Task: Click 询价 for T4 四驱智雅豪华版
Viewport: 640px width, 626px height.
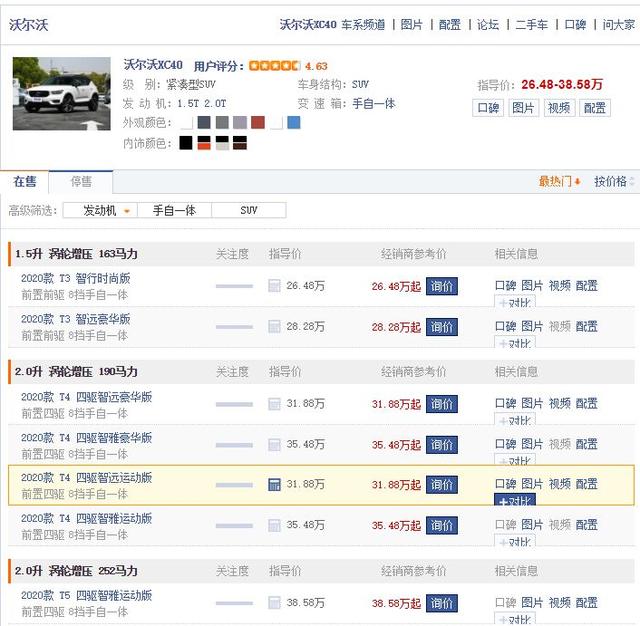Action: click(x=442, y=444)
